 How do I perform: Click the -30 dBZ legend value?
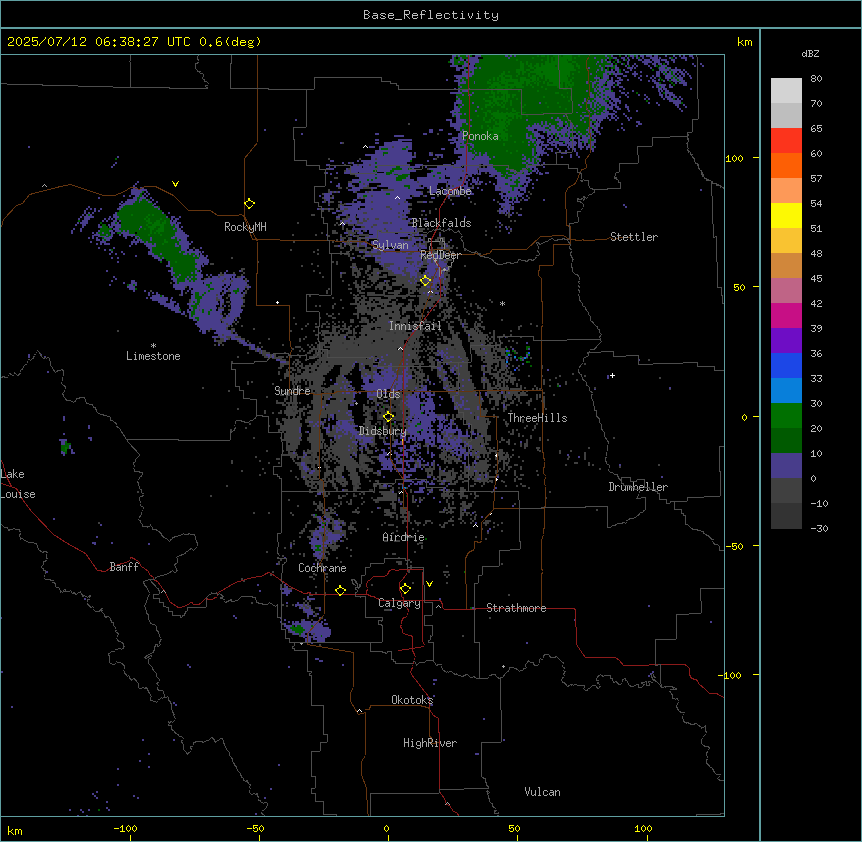point(819,528)
